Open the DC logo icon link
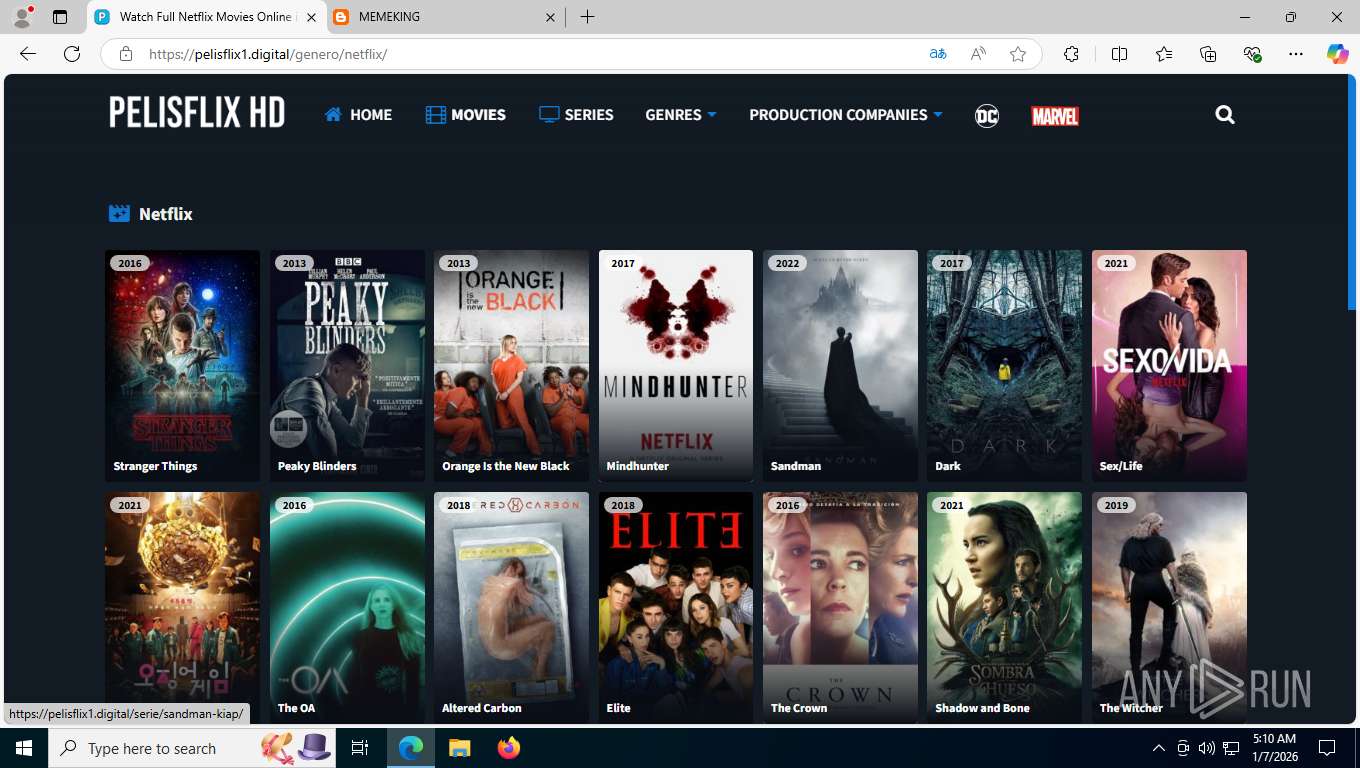 [987, 116]
